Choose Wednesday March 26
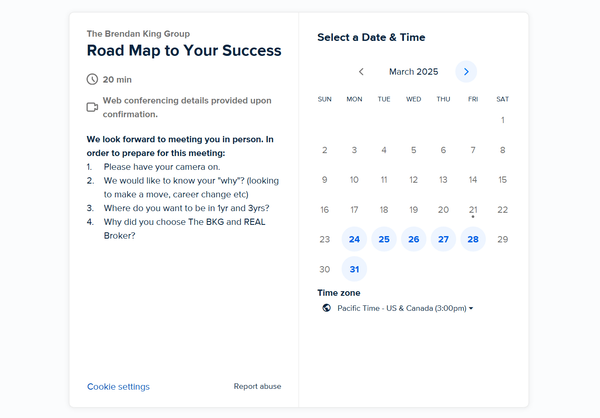Screen dimensions: 600x418 (414, 239)
